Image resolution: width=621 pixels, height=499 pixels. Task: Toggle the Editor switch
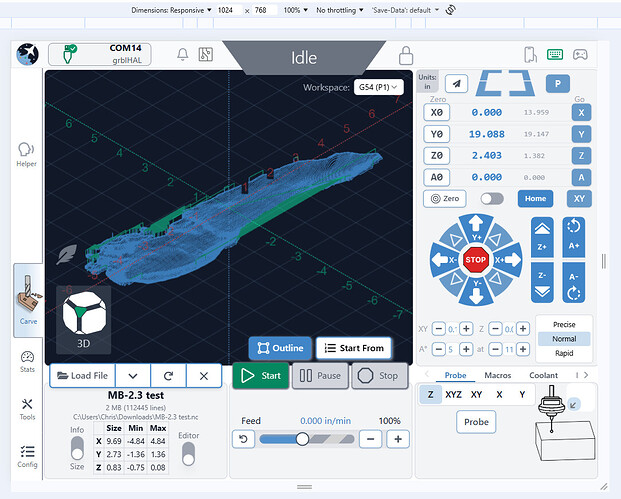187,452
